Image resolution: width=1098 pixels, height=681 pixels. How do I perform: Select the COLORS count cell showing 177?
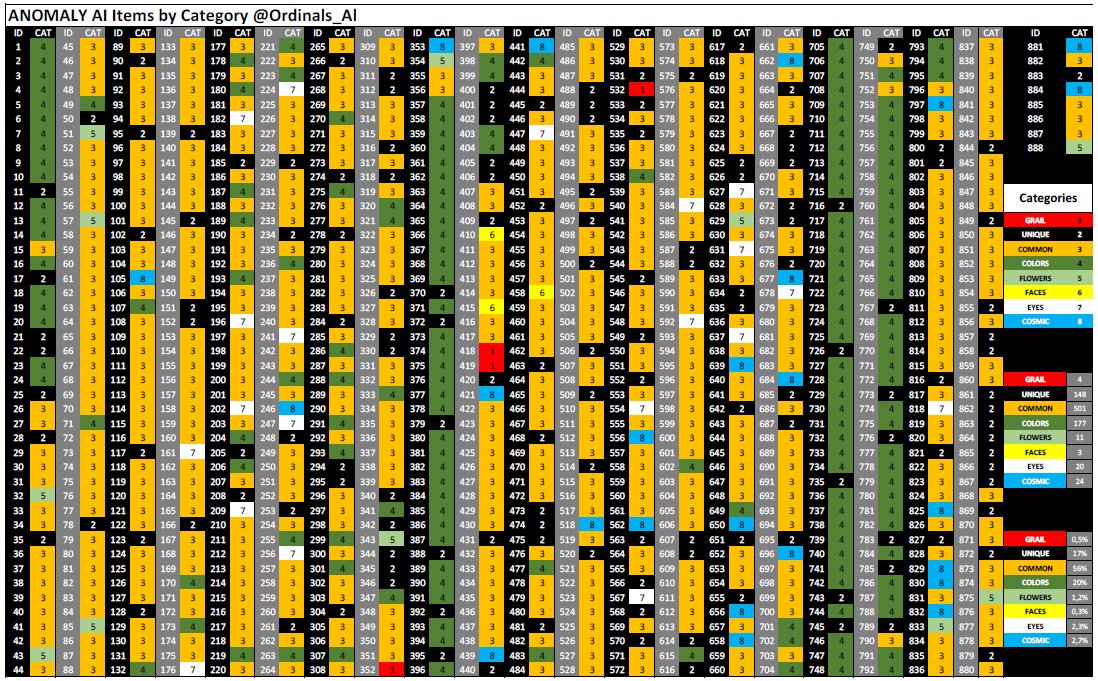[x=1079, y=423]
